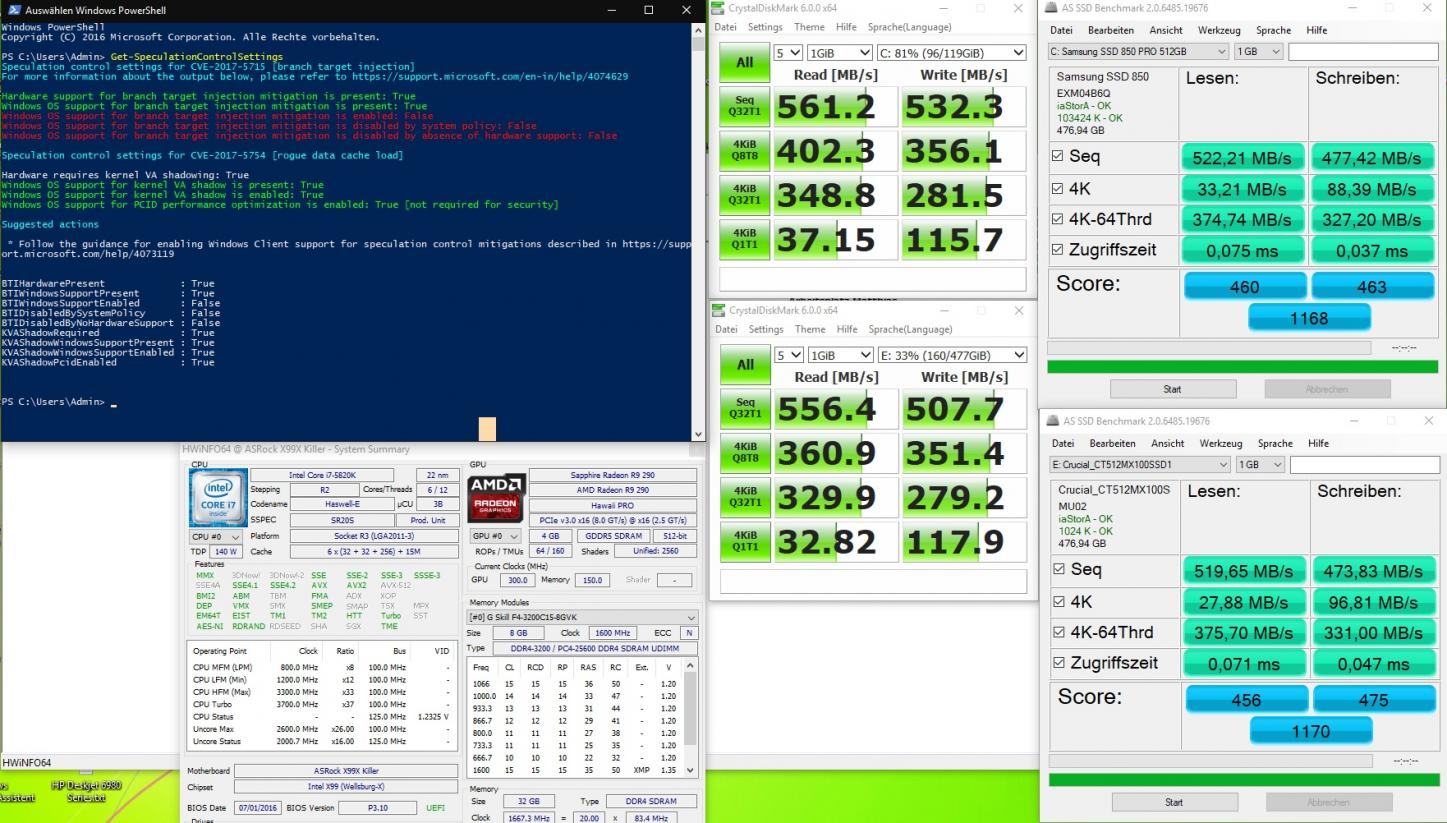Screen dimensions: 1447x823
Task: Click the vertical scrollbar of the PowerShell window
Action: [x=698, y=230]
